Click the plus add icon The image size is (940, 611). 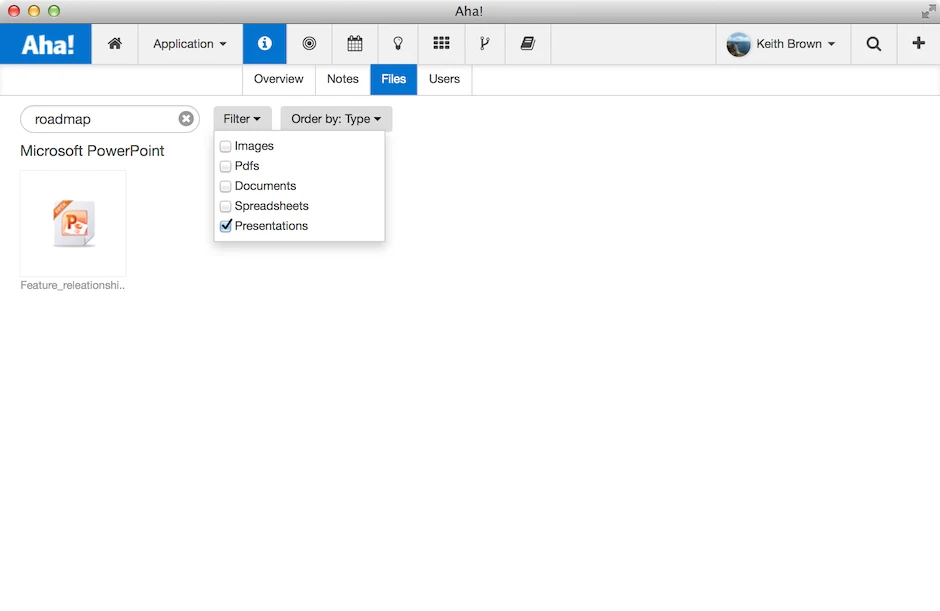pyautogui.click(x=918, y=43)
